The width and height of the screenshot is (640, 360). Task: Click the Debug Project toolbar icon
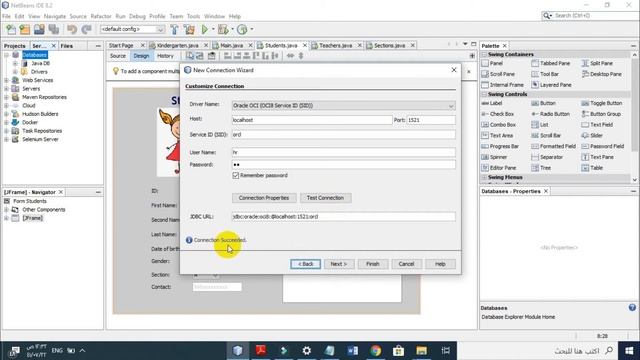[x=223, y=29]
